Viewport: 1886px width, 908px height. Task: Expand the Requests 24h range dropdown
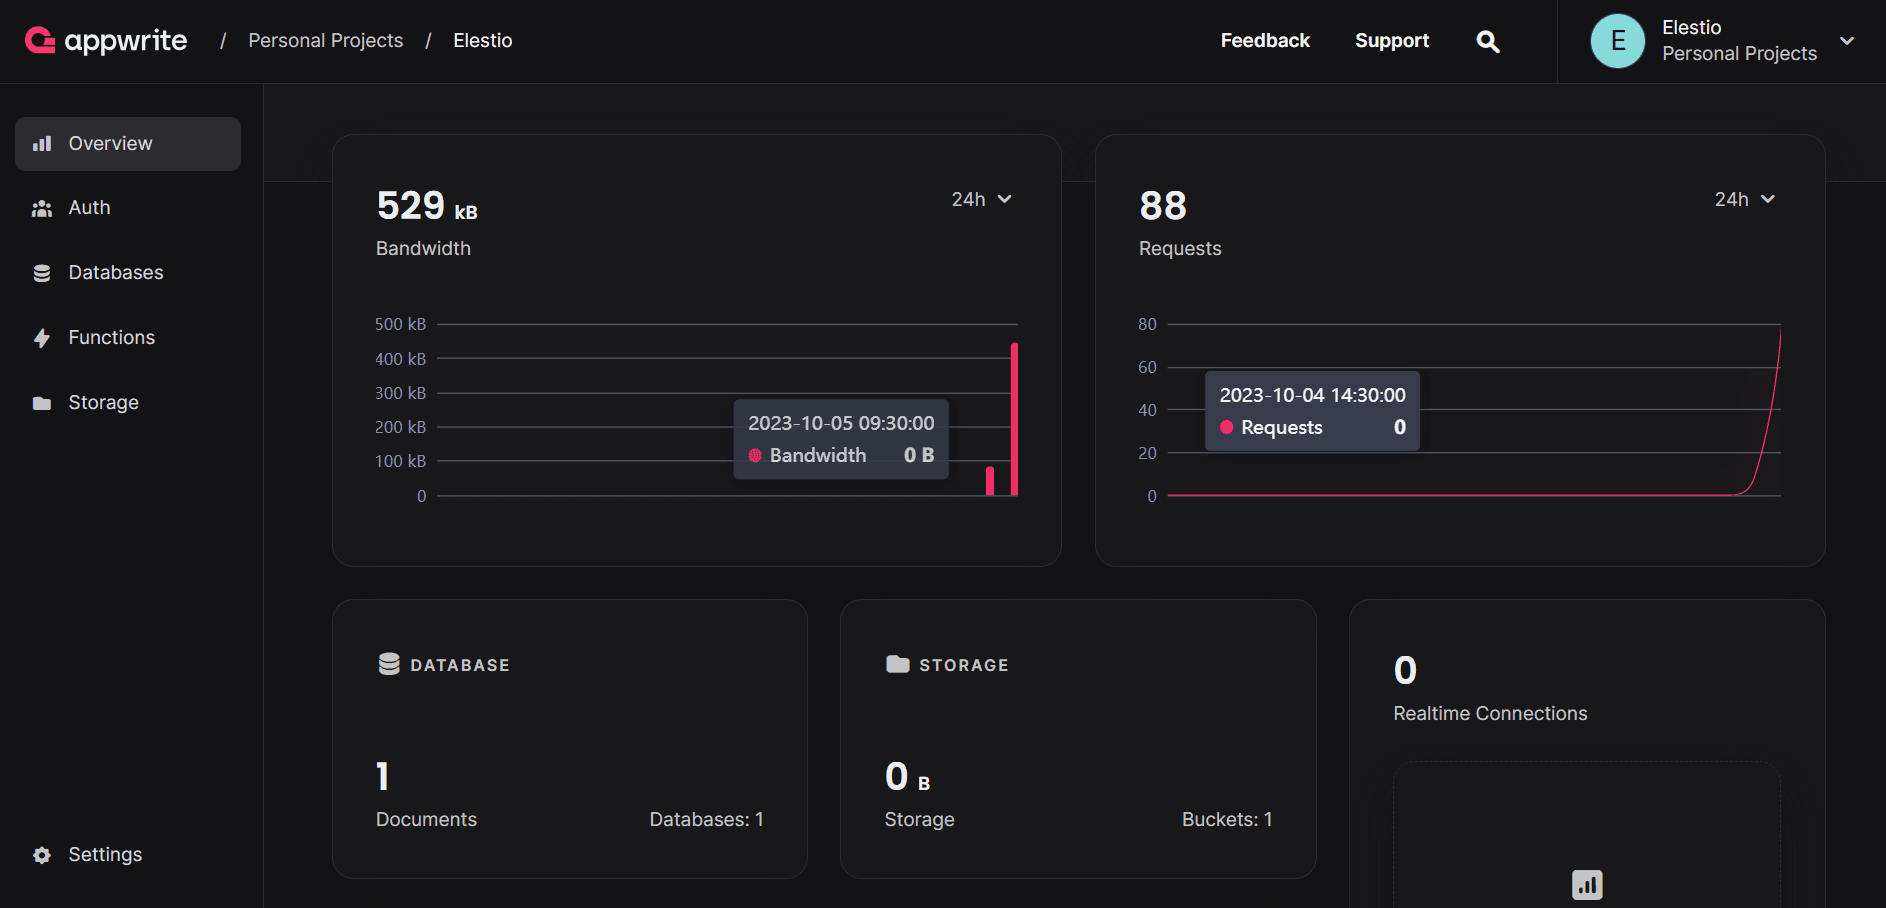pyautogui.click(x=1744, y=199)
